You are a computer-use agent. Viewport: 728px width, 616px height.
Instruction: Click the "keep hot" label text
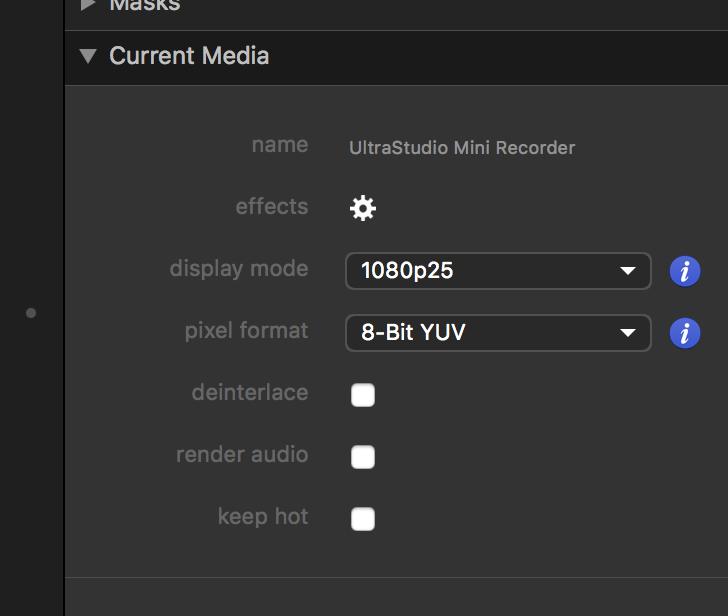pos(263,517)
